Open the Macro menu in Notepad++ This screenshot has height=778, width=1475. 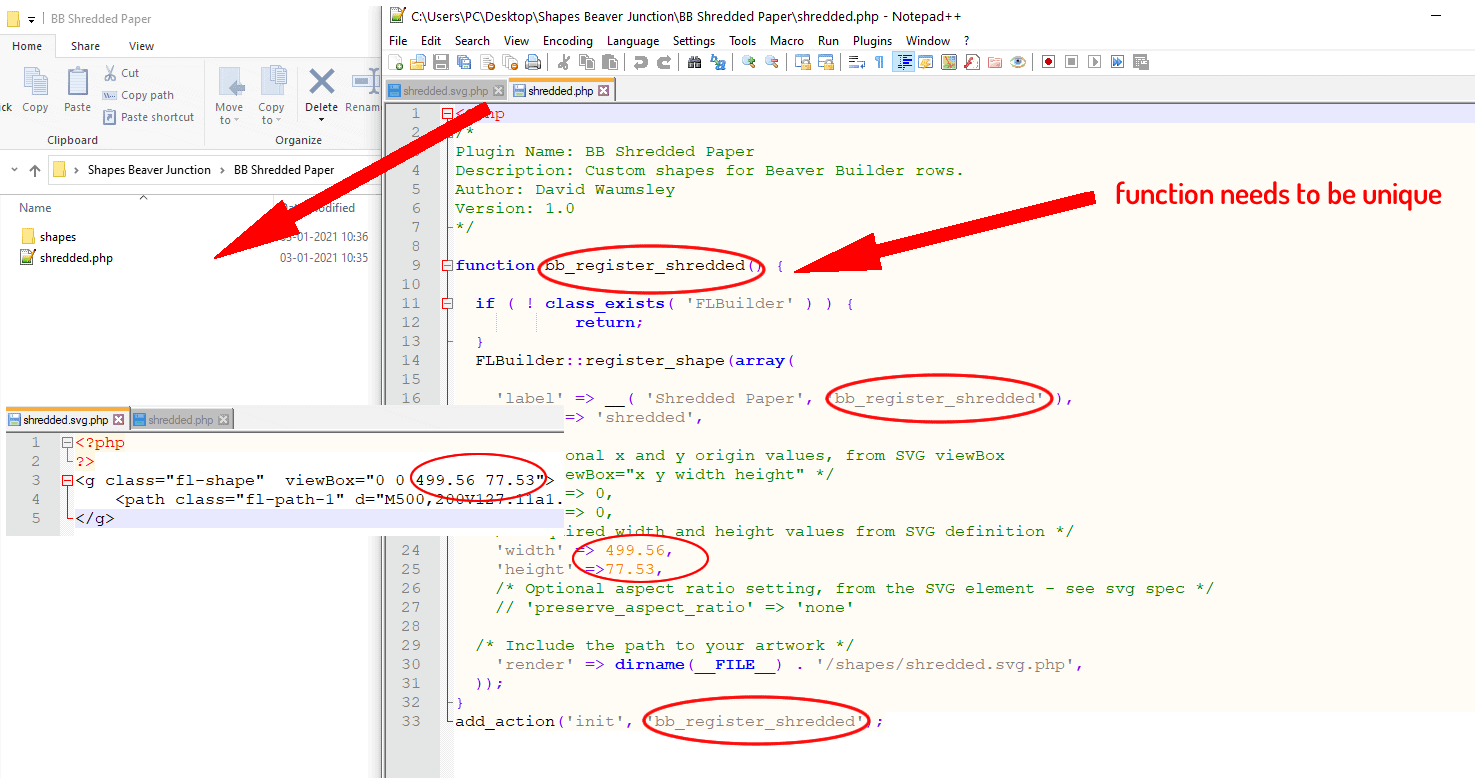coord(787,41)
